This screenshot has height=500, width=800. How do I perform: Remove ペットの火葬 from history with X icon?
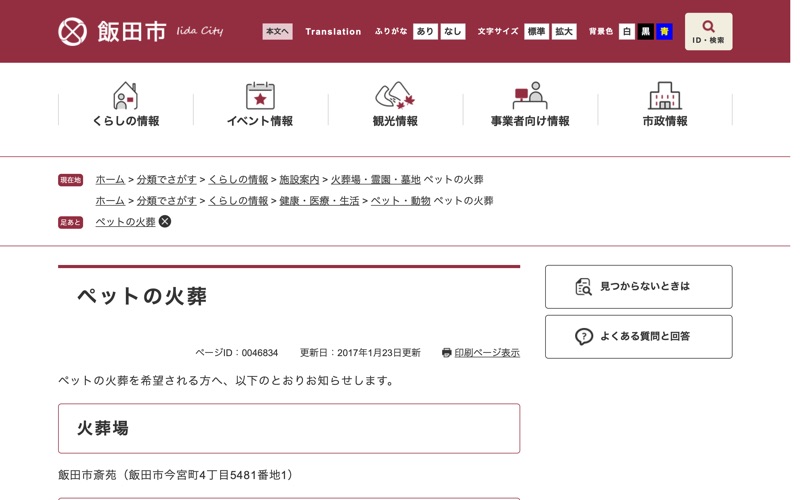coord(165,221)
